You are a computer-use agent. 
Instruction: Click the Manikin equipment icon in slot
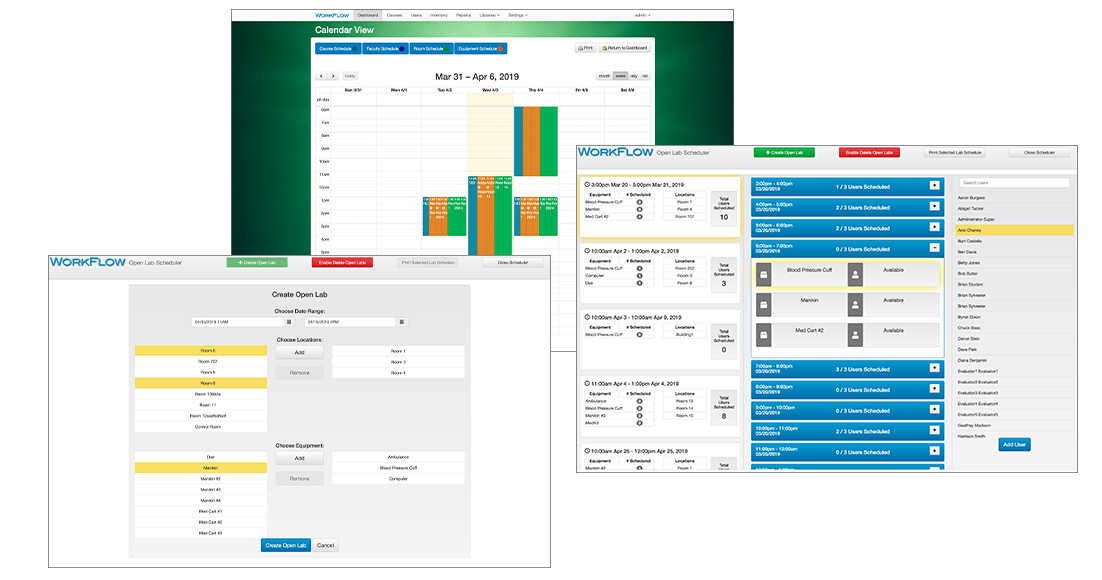tap(763, 305)
